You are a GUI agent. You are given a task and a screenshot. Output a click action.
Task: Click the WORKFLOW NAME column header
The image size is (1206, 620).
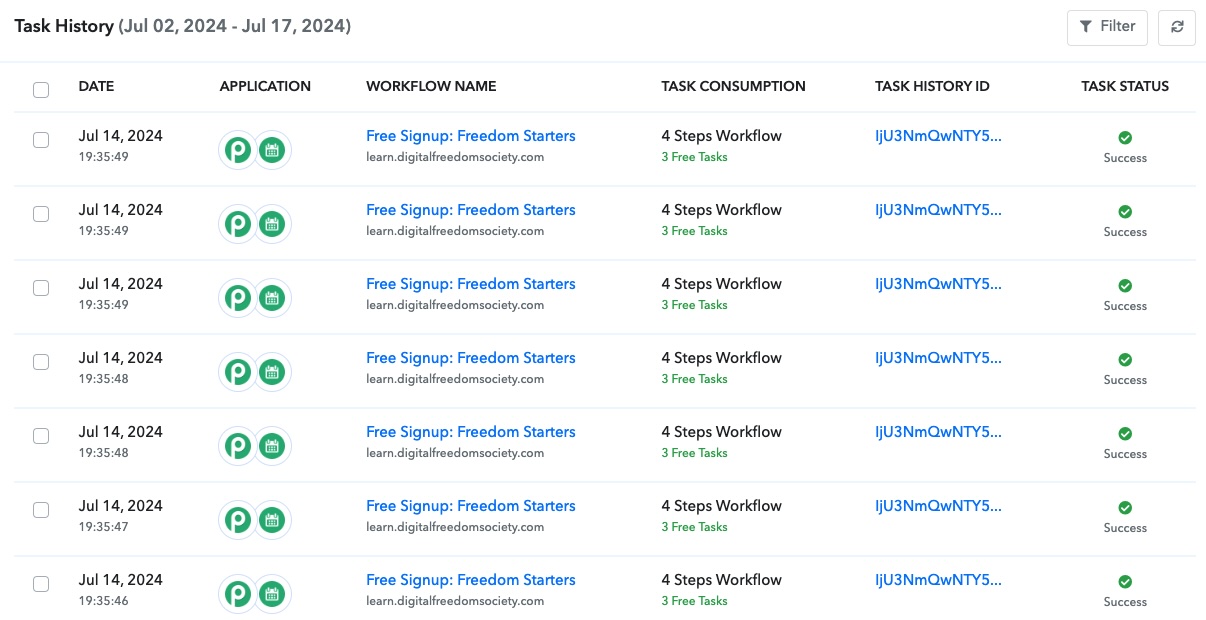point(431,86)
